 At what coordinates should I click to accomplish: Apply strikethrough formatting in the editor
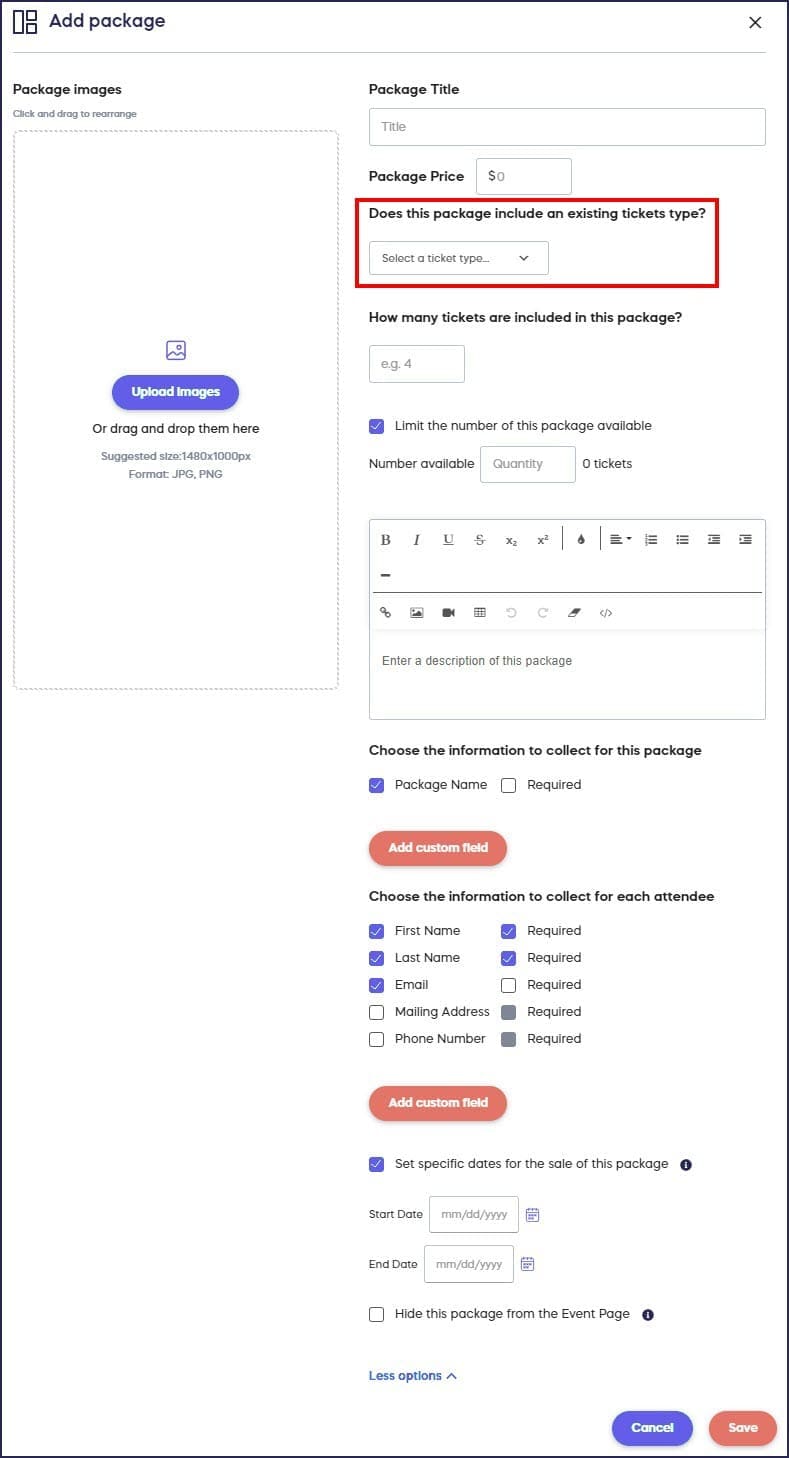pos(480,540)
